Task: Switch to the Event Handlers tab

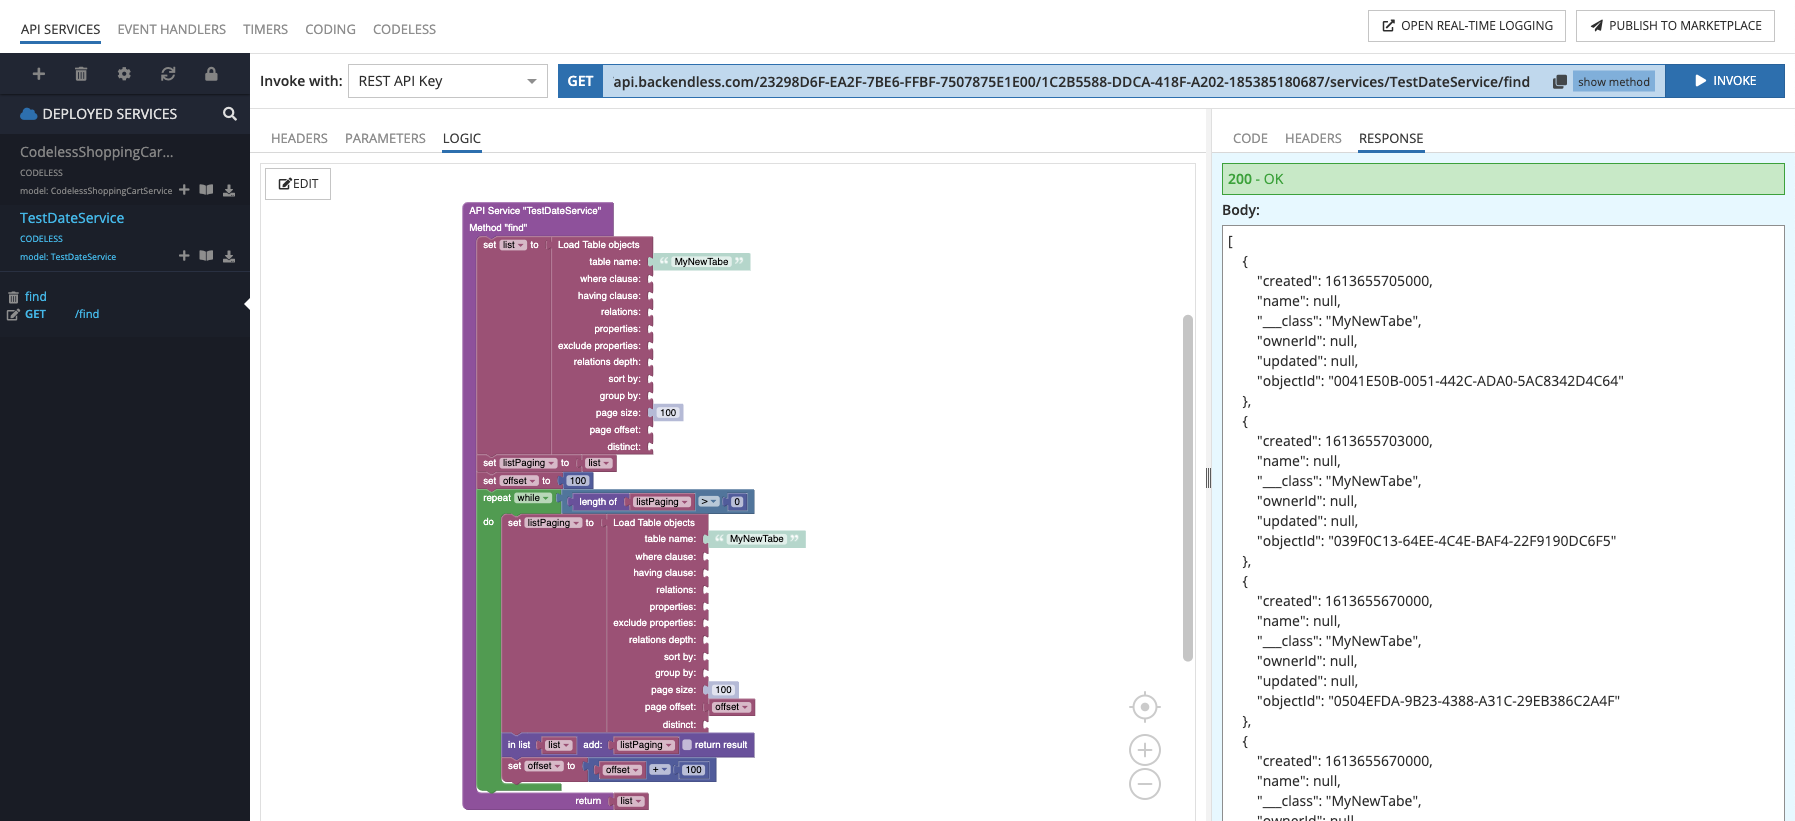Action: coord(171,29)
